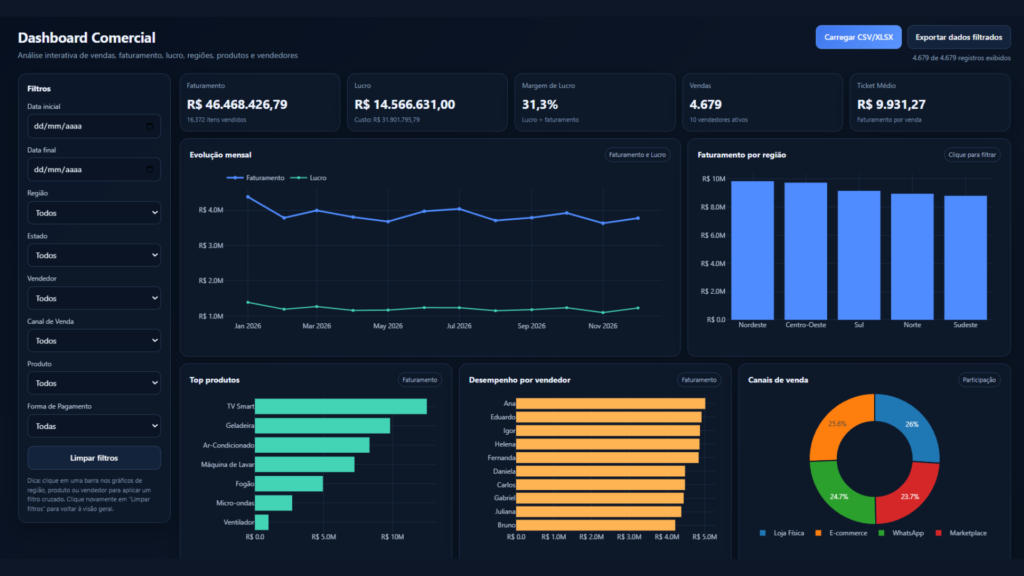Click the Faturamento badge in Top produtos
The width and height of the screenshot is (1024, 576).
419,379
